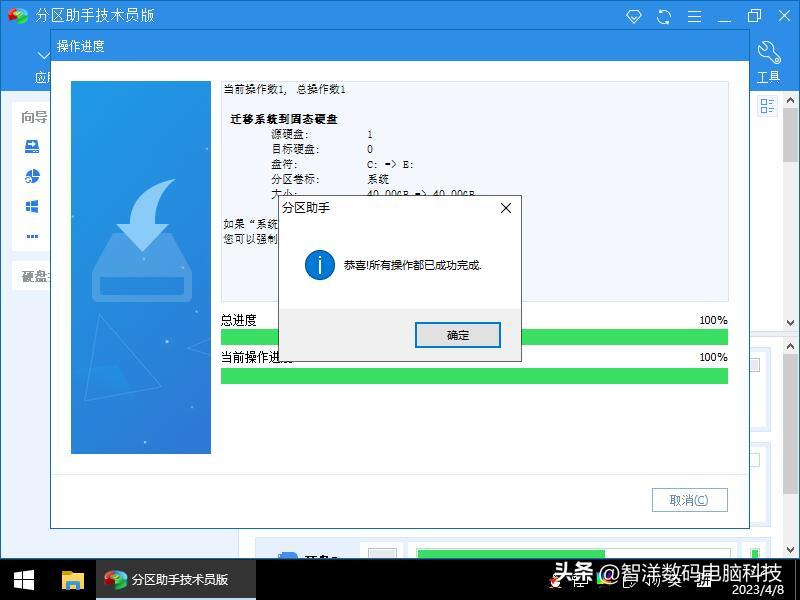
Task: Refresh disk information using the refresh icon
Action: (x=662, y=16)
